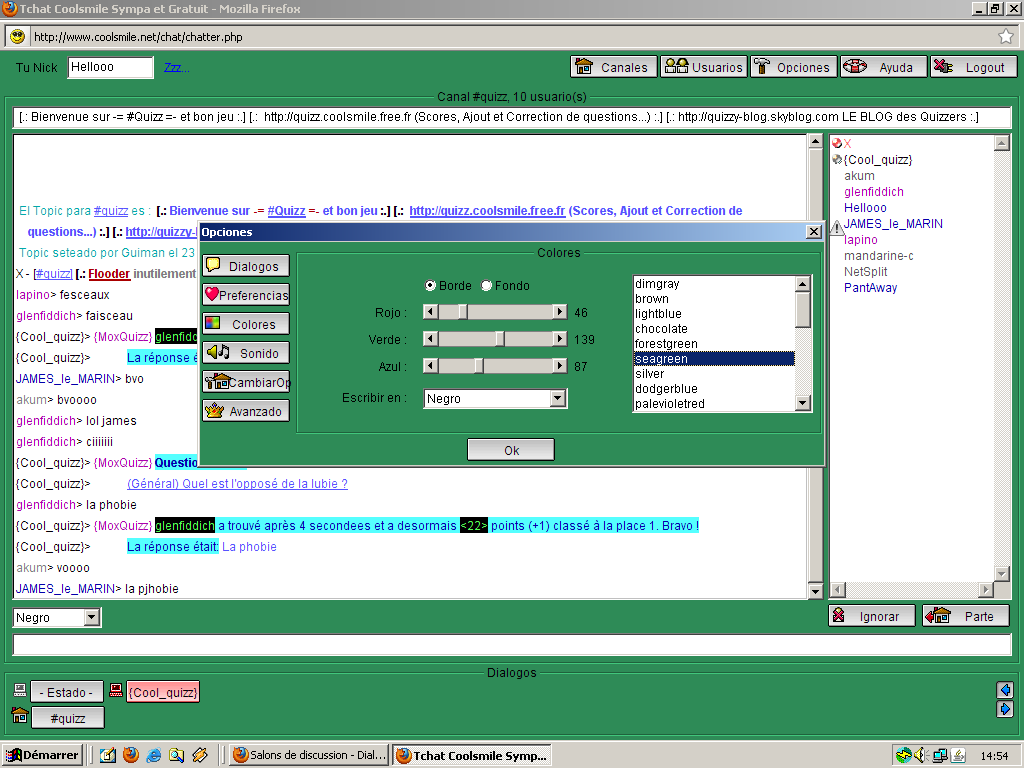Open Ayuda help
1024x768 pixels.
point(884,67)
